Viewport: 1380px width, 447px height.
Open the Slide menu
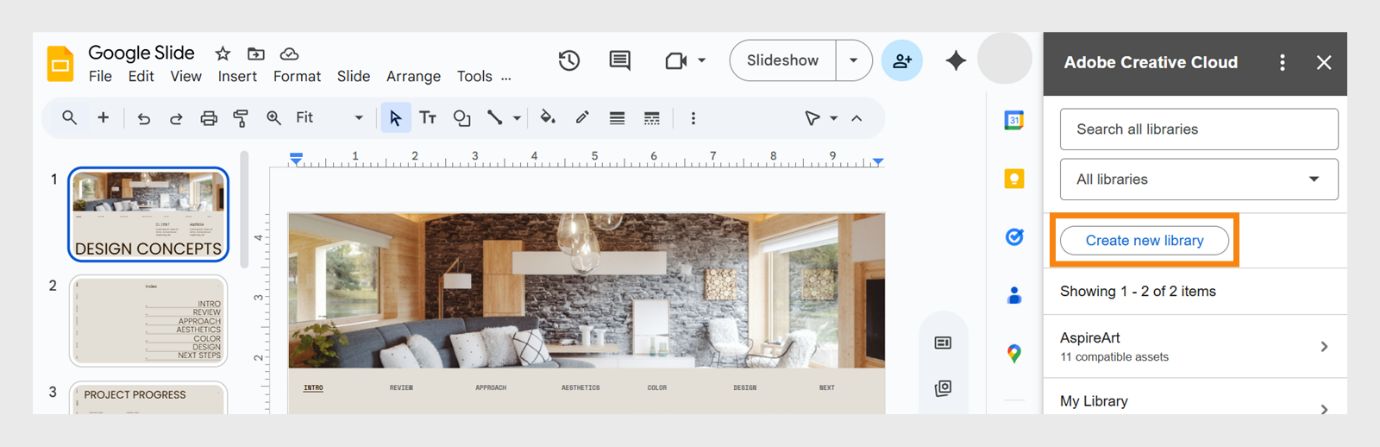pos(353,76)
